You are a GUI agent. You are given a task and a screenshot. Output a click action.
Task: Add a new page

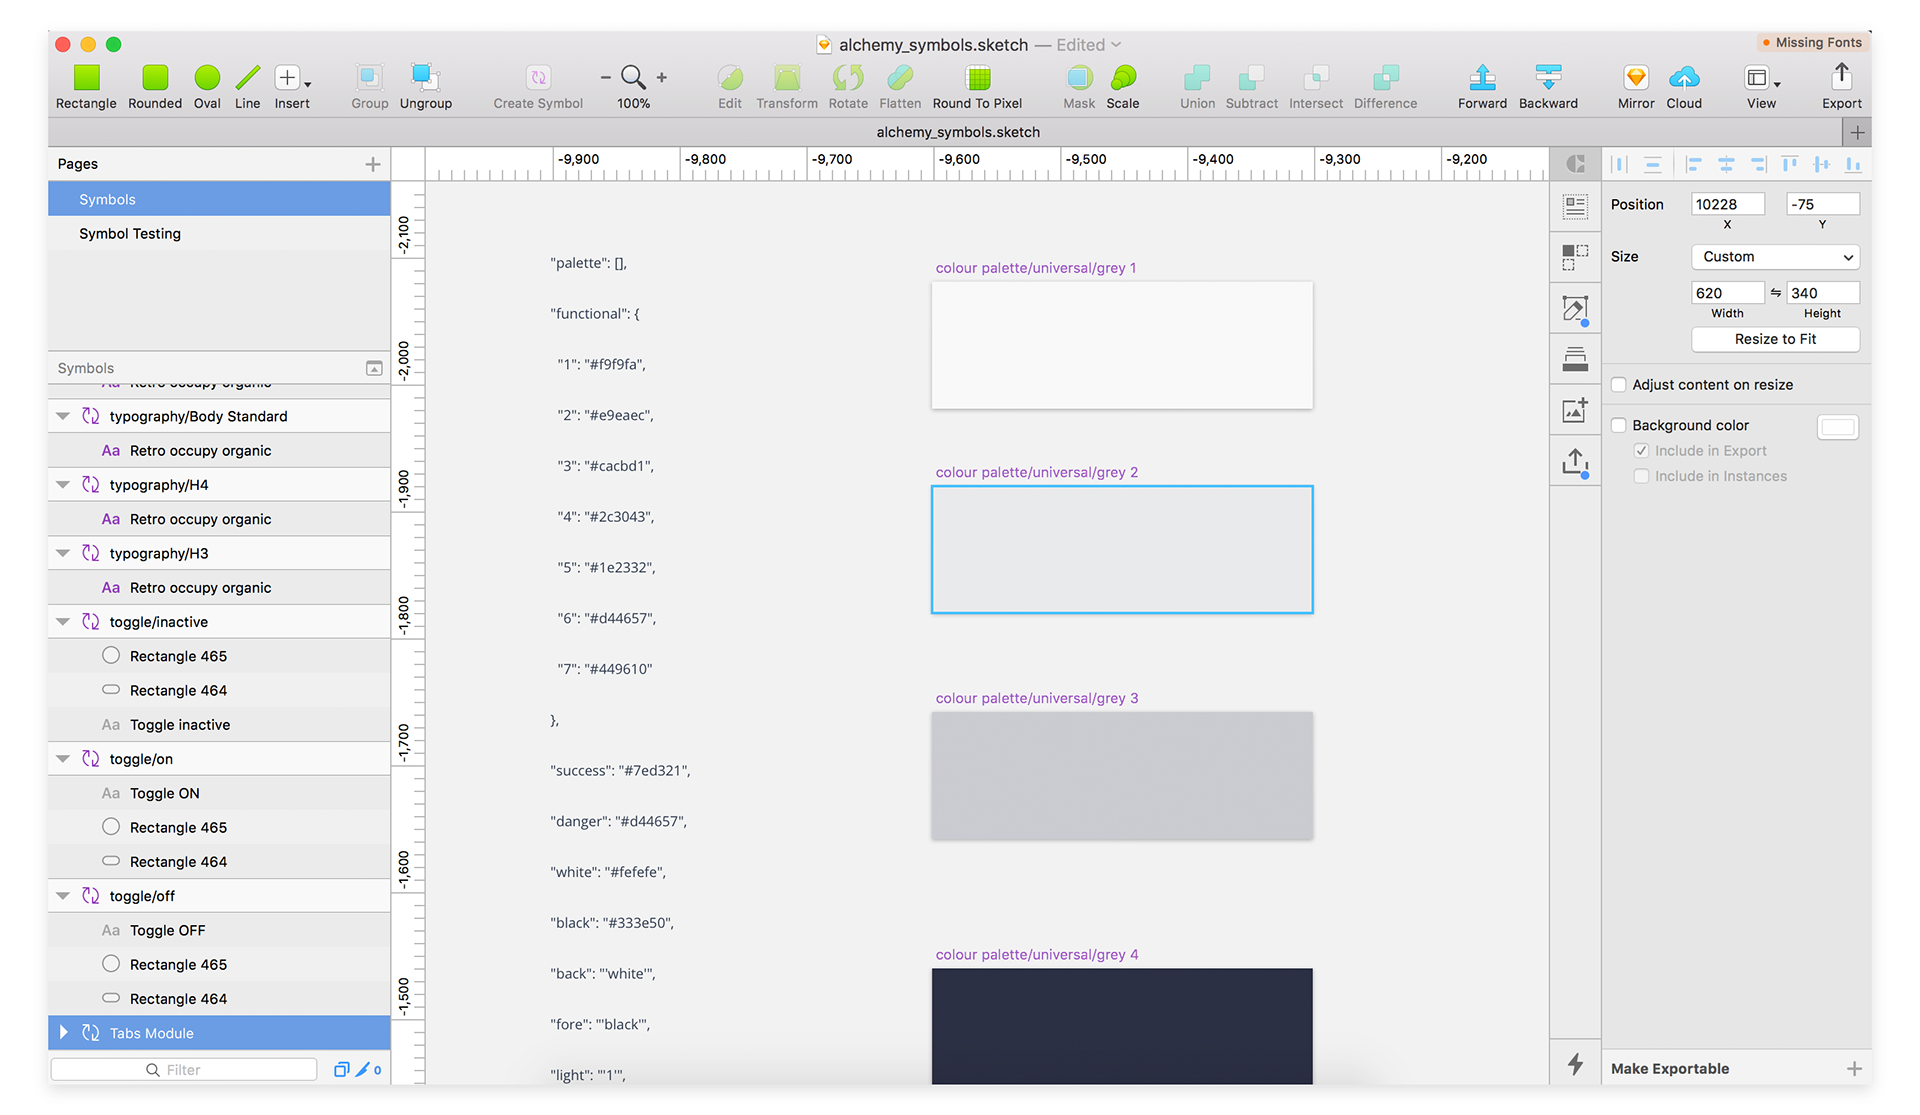[373, 164]
